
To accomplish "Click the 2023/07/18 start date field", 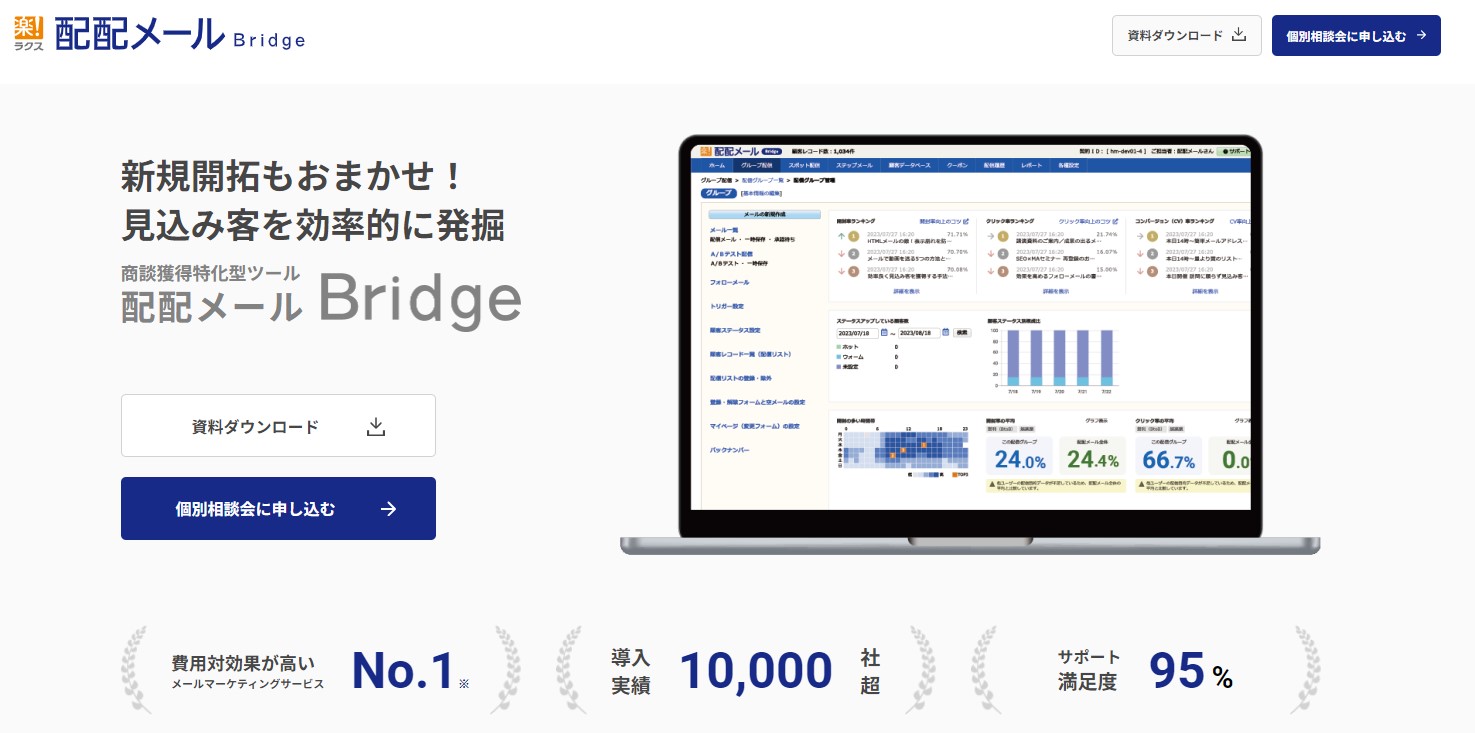I will 857,333.
